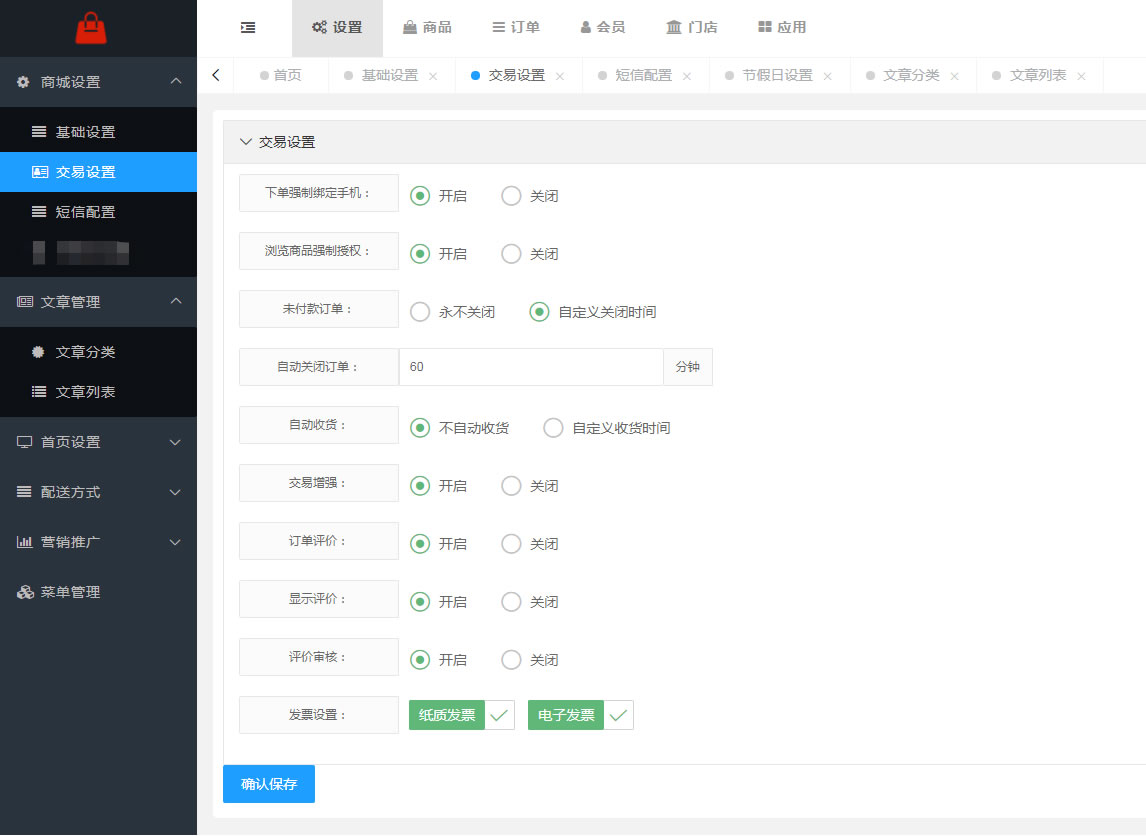1146x836 pixels.
Task: Open the 会员 top menu
Action: click(x=603, y=28)
